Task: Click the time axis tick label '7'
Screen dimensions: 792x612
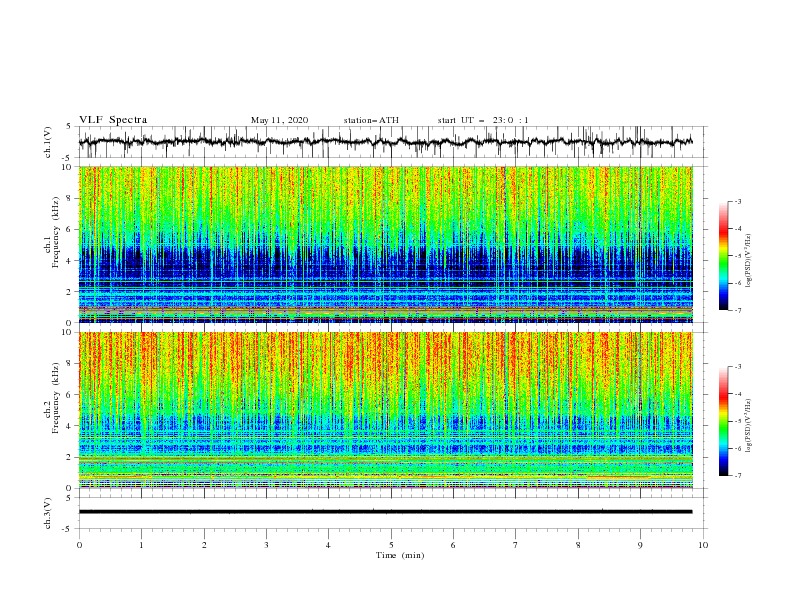Action: pyautogui.click(x=516, y=545)
